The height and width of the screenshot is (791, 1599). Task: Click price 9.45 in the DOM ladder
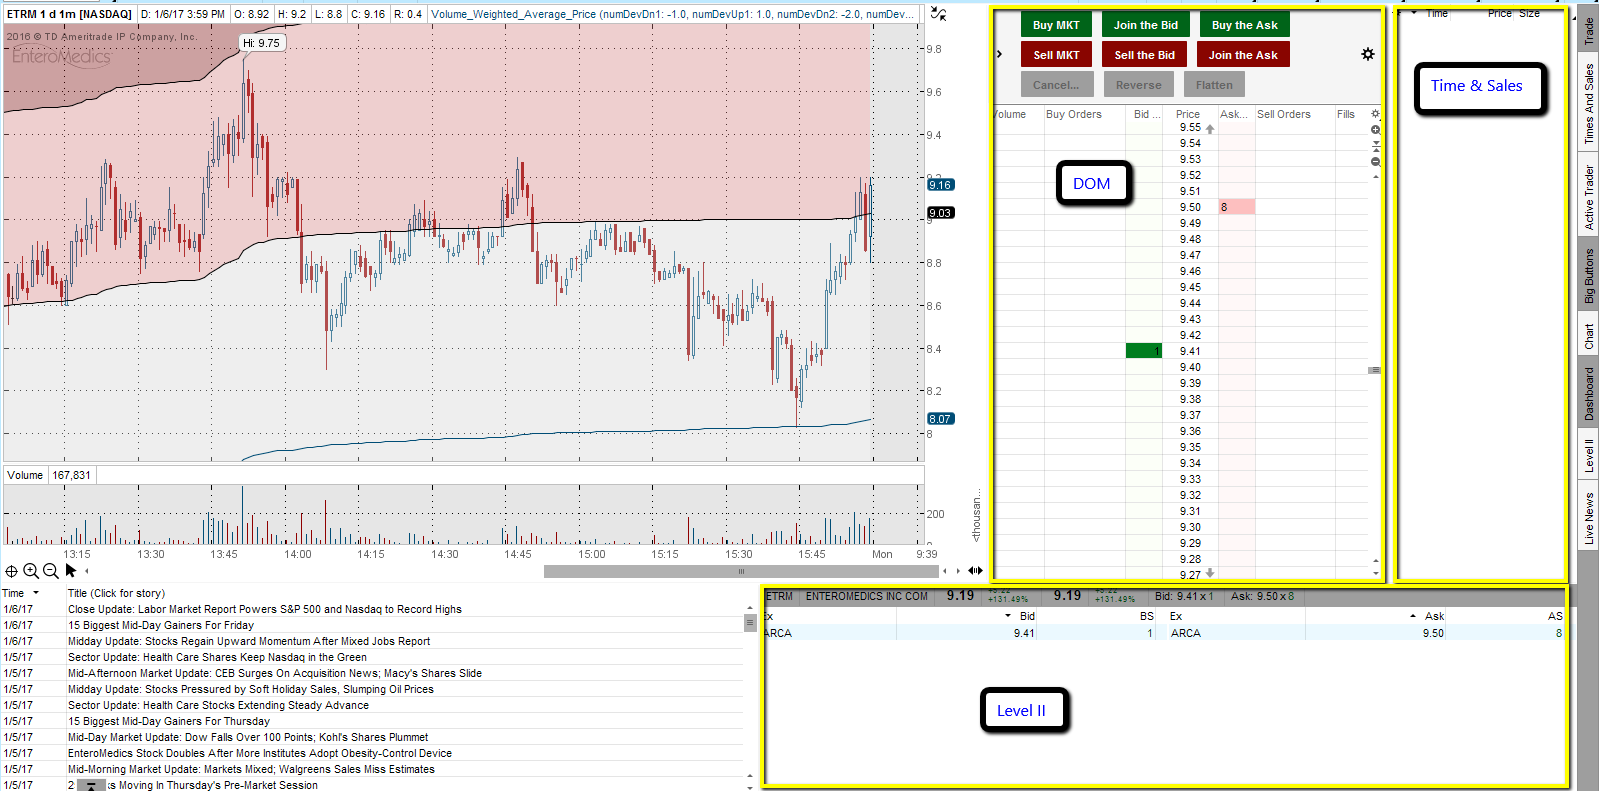[1190, 287]
